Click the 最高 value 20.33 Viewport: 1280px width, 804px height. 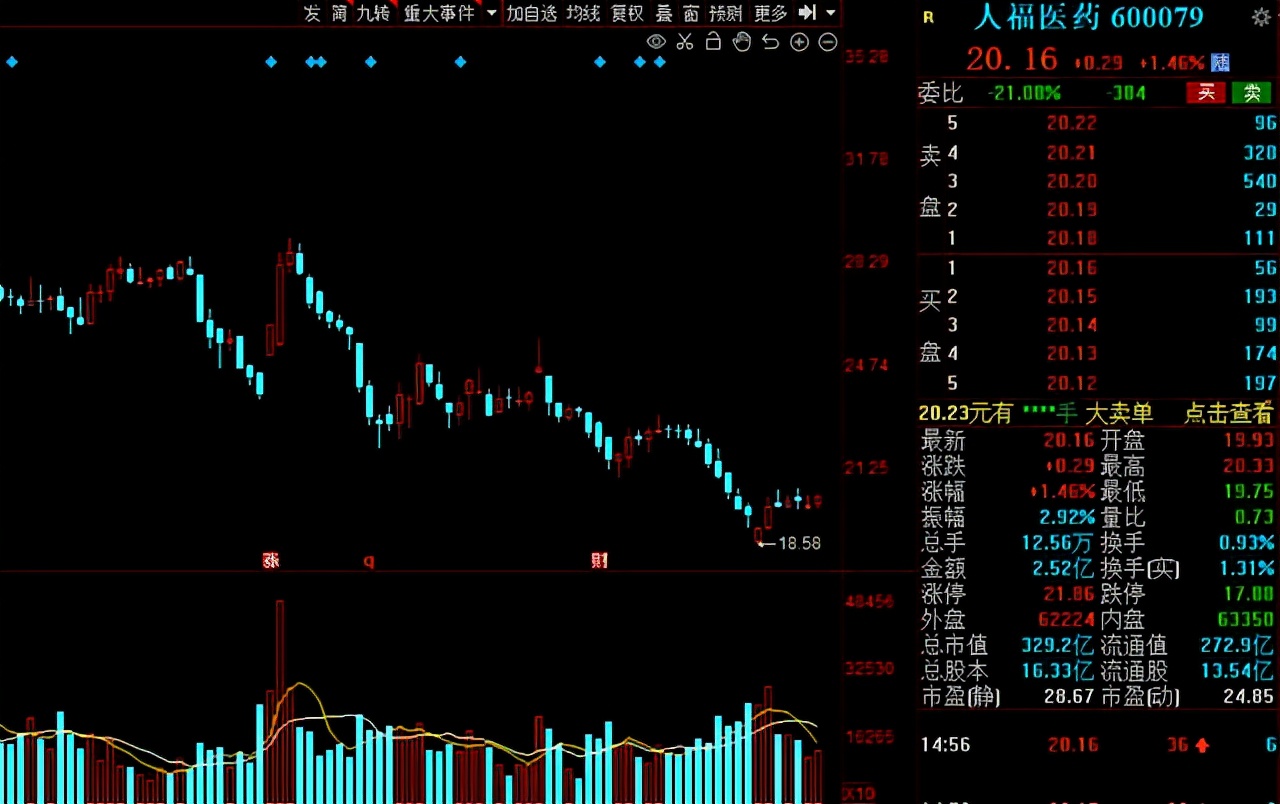coord(1249,466)
